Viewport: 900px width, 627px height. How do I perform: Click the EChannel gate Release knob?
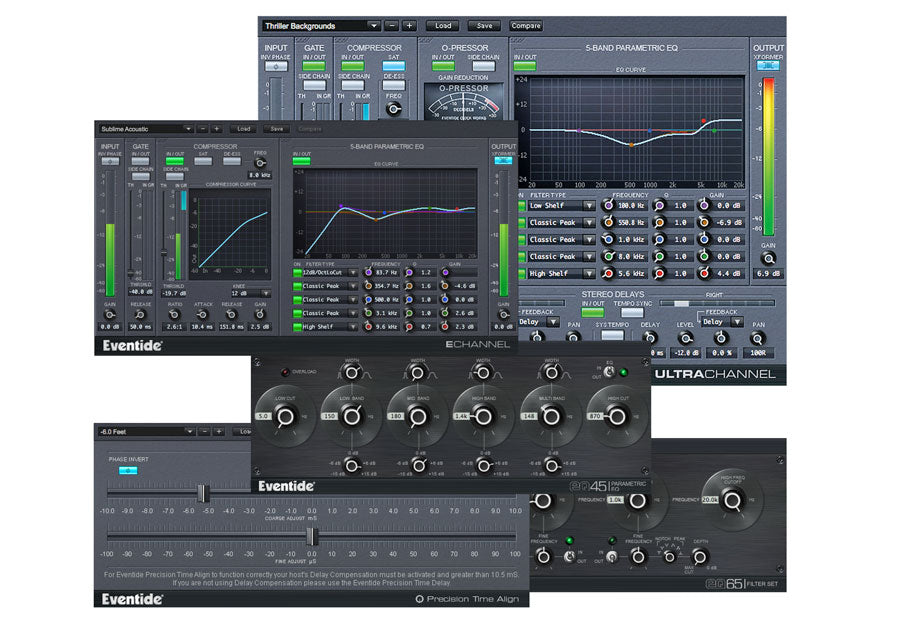coord(139,313)
